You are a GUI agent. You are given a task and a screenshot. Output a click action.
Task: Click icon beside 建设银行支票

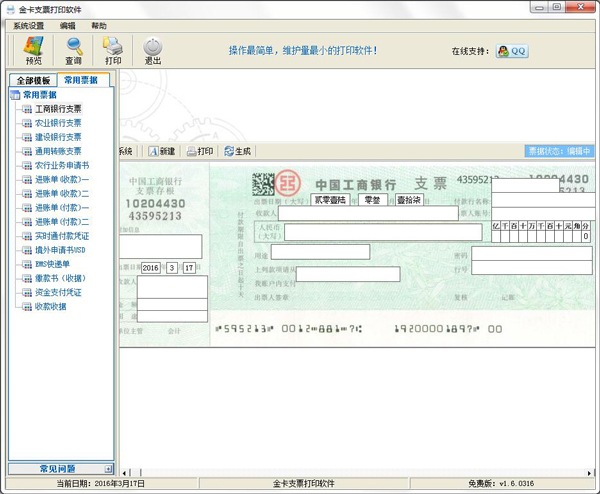(27, 137)
